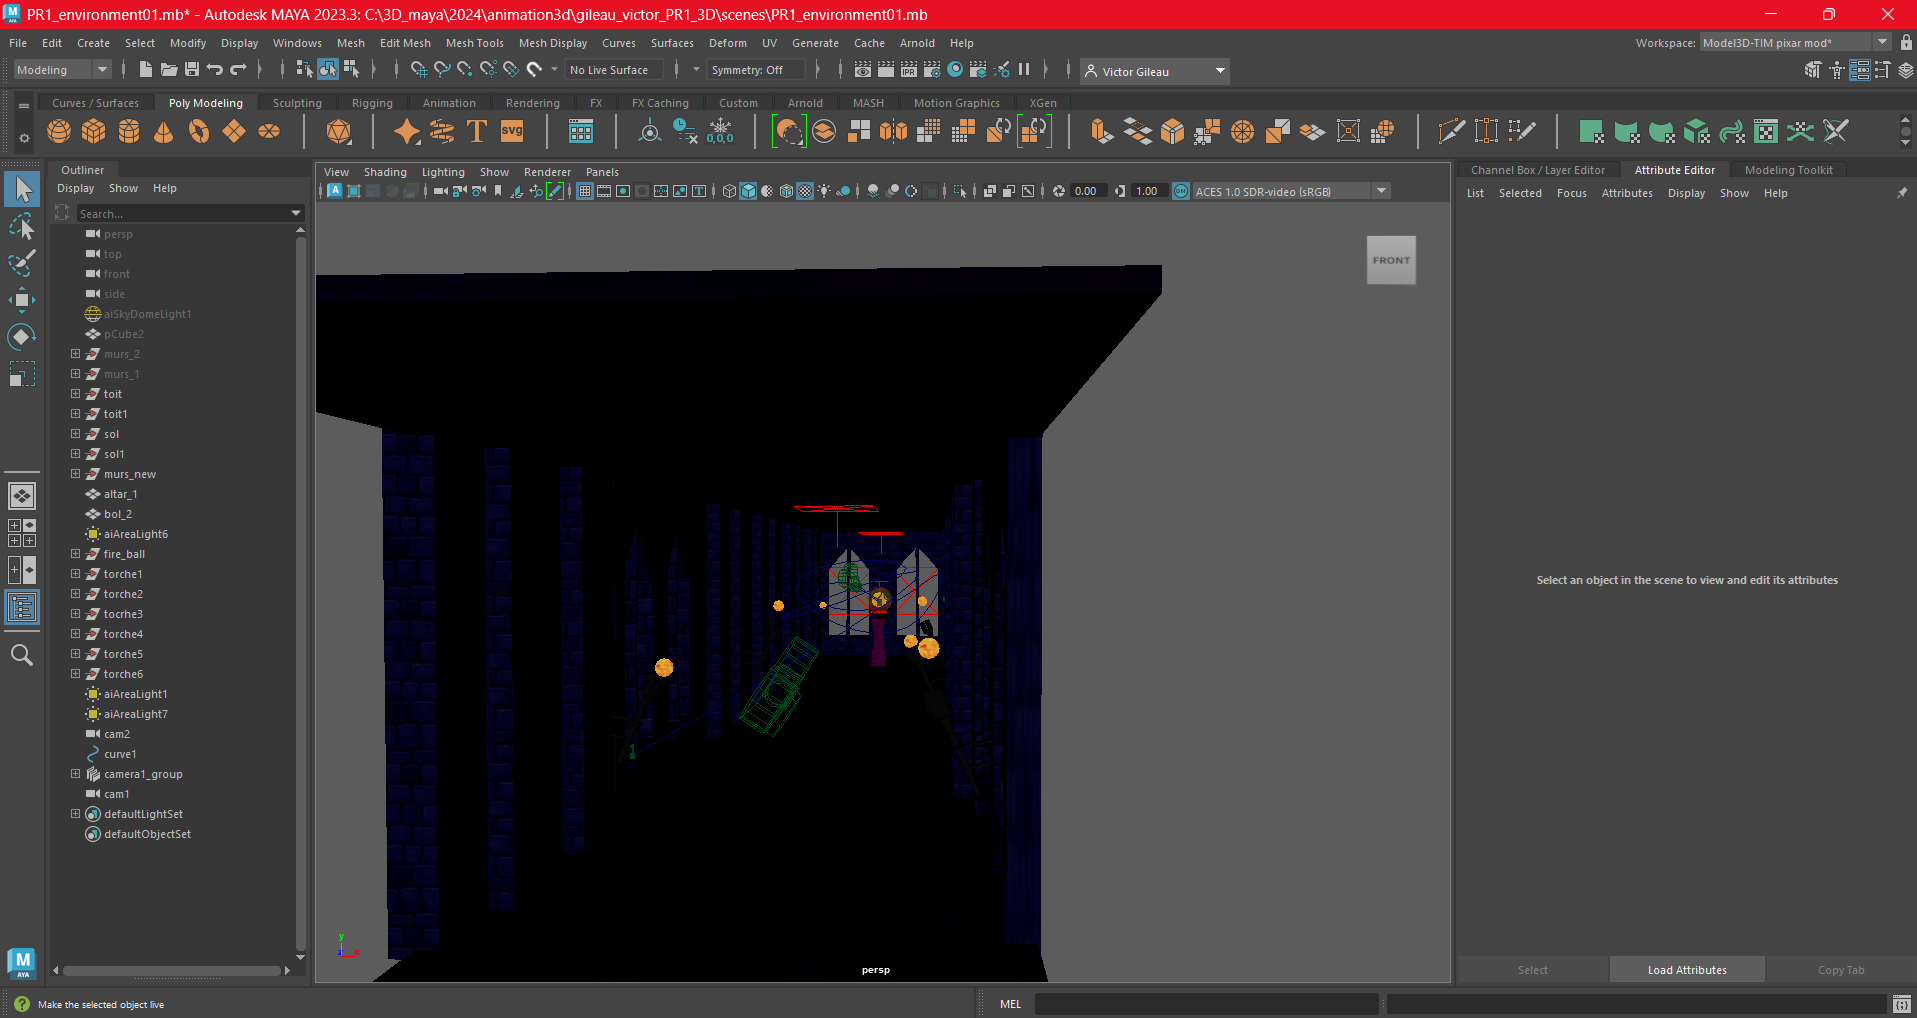Screen dimensions: 1917x1018
Task: Open the Workspace Model3D-TIM dropdown
Action: pyautogui.click(x=1795, y=42)
